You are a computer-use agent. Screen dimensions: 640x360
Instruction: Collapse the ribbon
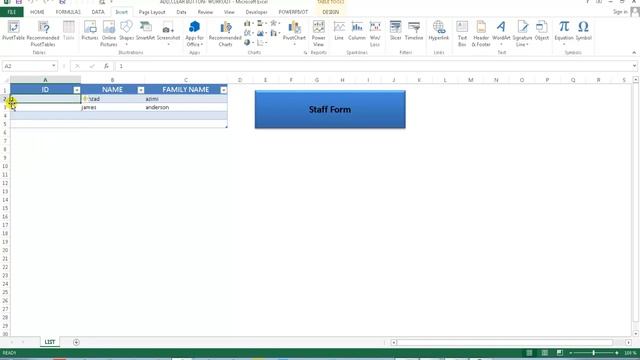[x=634, y=53]
